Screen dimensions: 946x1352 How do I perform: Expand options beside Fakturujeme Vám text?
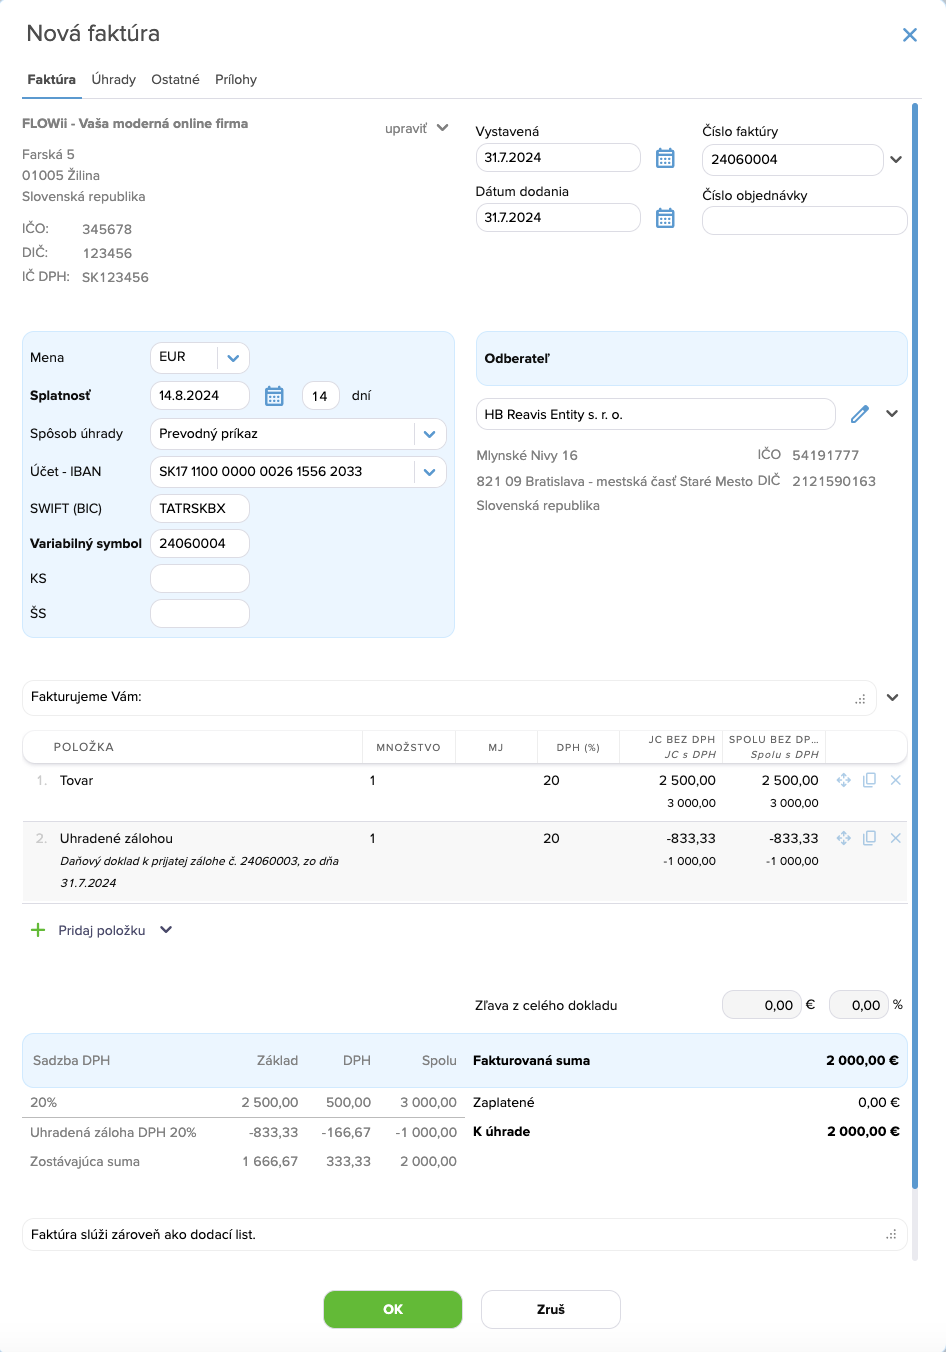[893, 697]
